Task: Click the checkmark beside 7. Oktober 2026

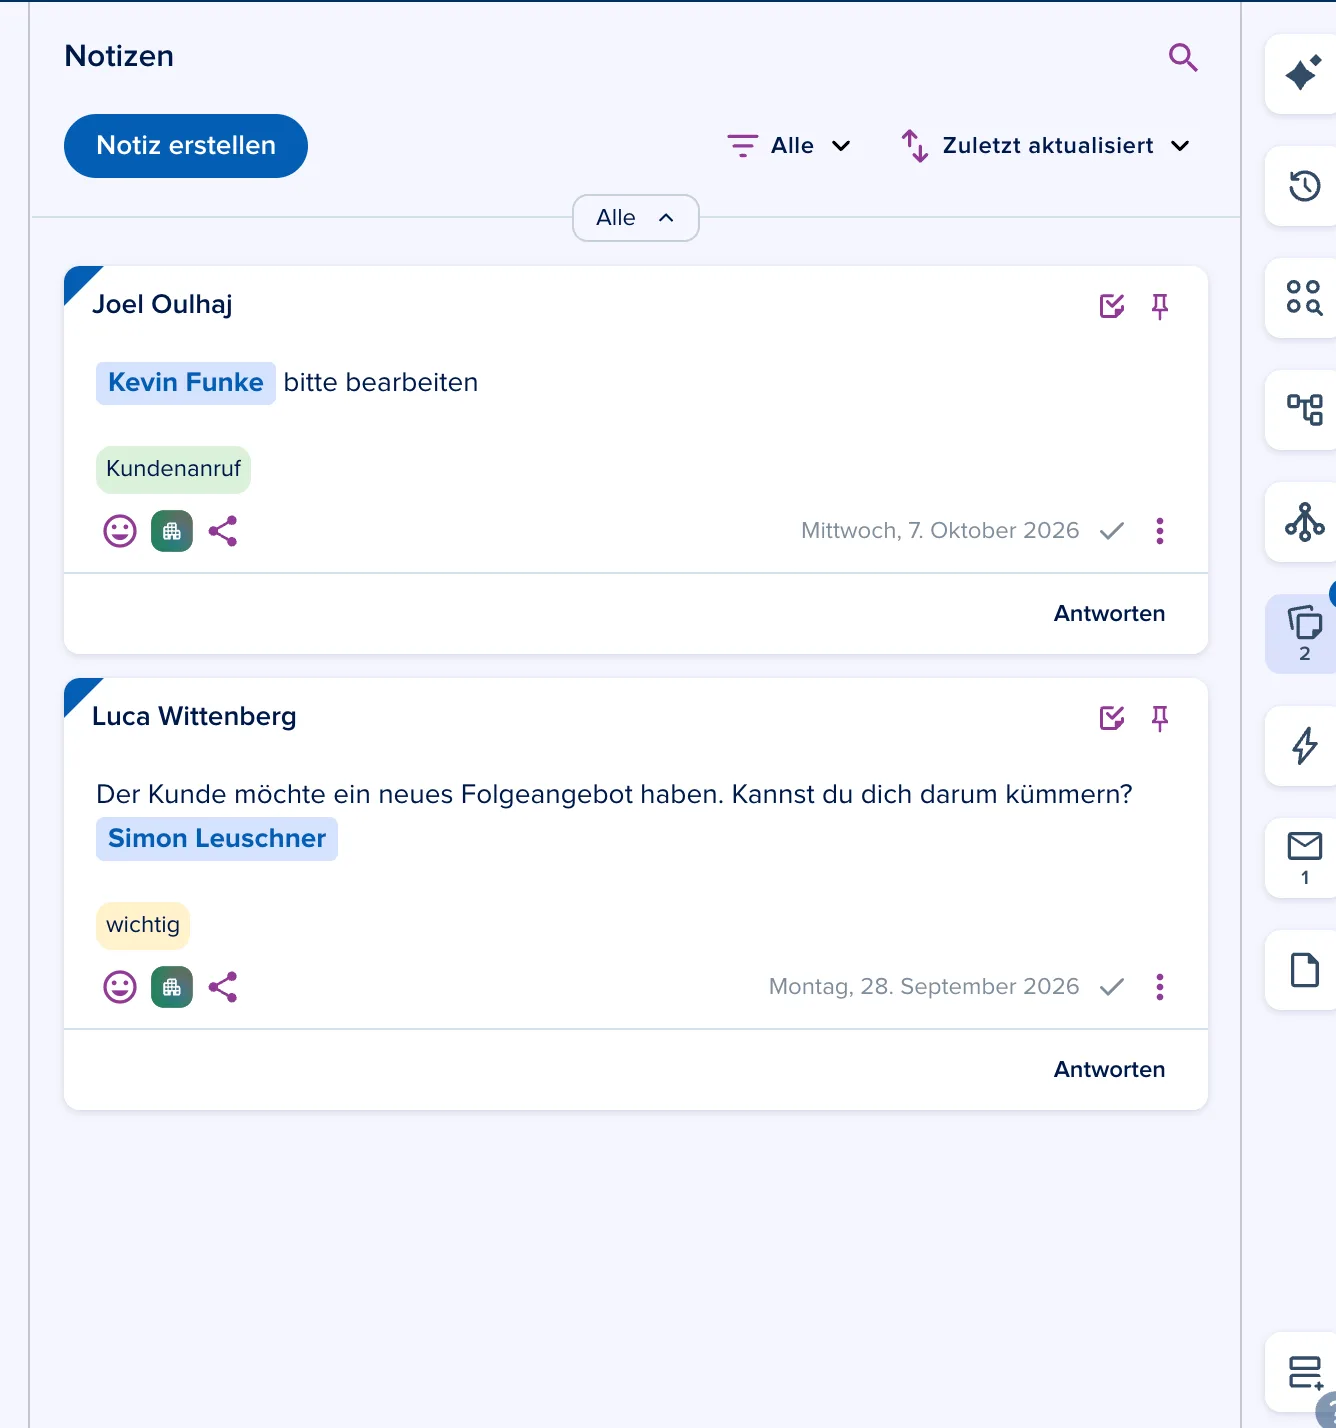Action: click(1112, 531)
